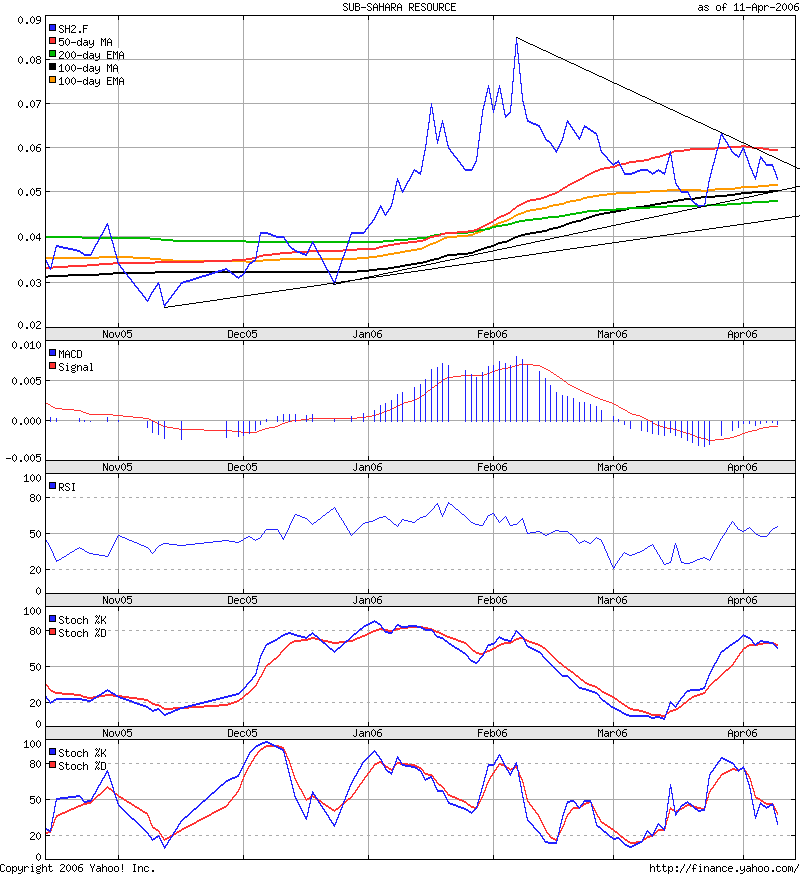Click the blue MACD legend swatch
800x874 pixels.
click(x=53, y=354)
